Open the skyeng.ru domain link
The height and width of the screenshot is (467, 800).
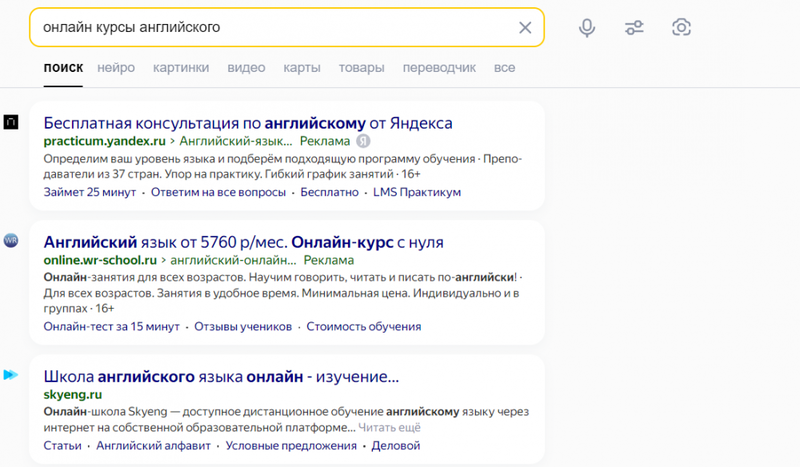(72, 395)
